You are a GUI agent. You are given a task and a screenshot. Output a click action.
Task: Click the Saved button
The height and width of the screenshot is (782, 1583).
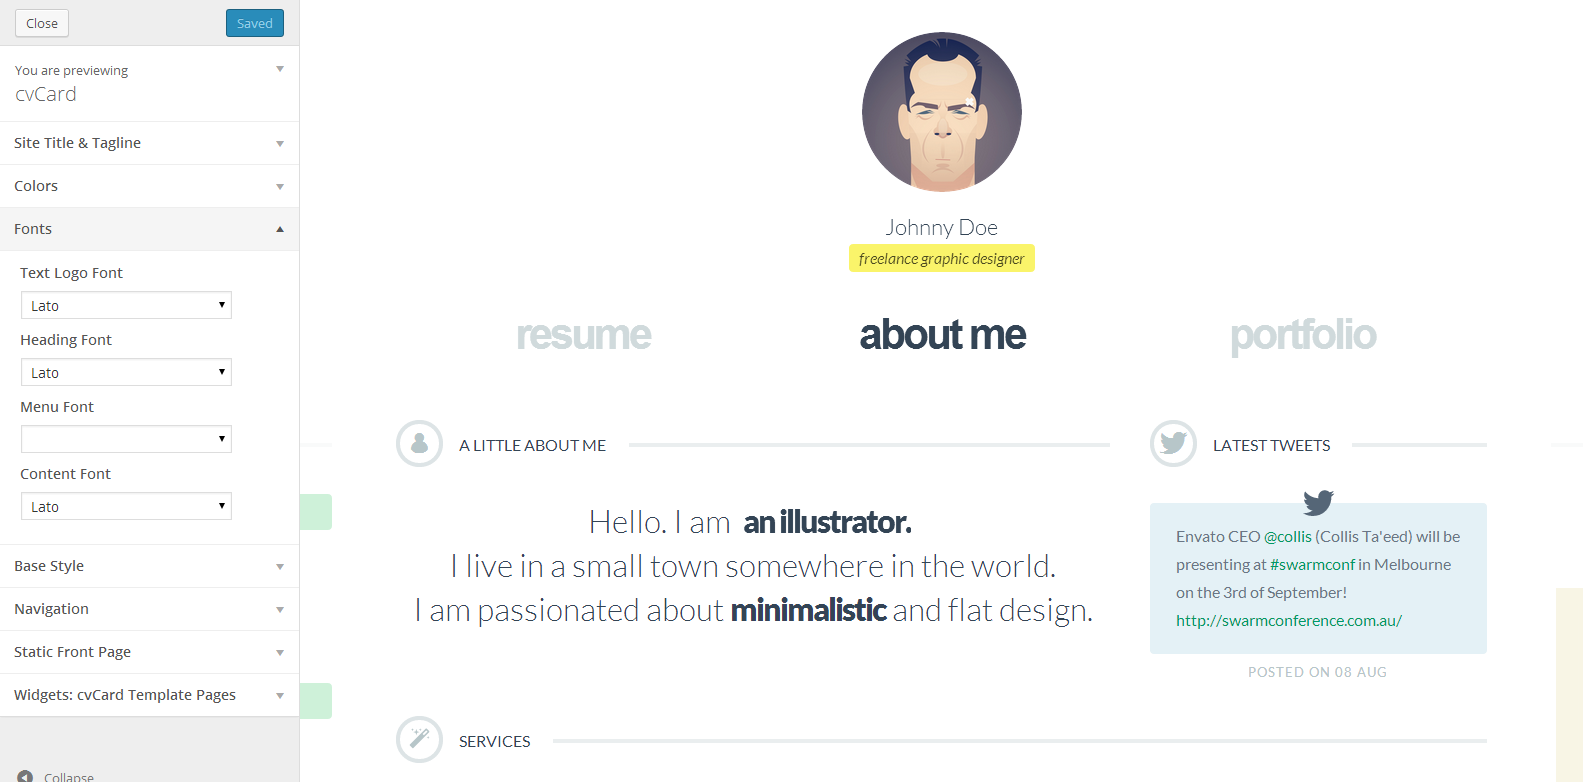pyautogui.click(x=254, y=23)
